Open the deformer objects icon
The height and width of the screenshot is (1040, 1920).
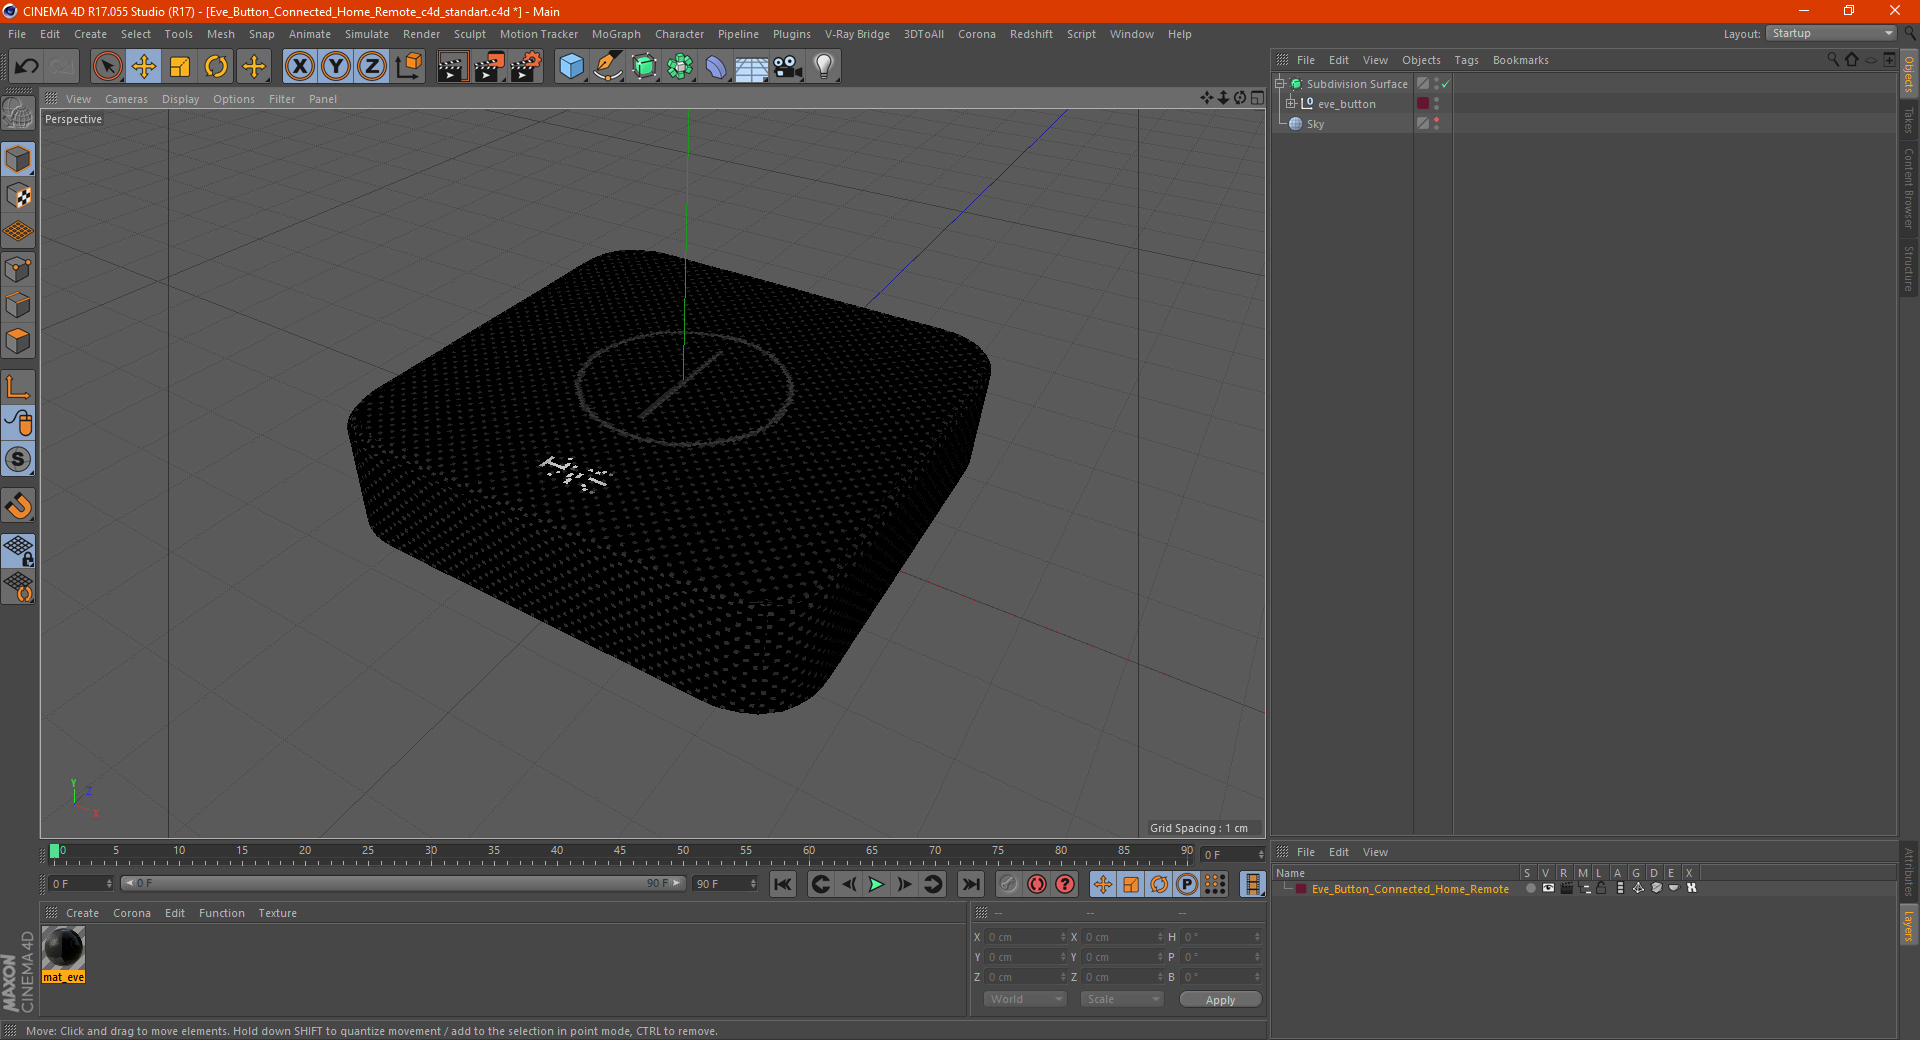click(x=716, y=67)
